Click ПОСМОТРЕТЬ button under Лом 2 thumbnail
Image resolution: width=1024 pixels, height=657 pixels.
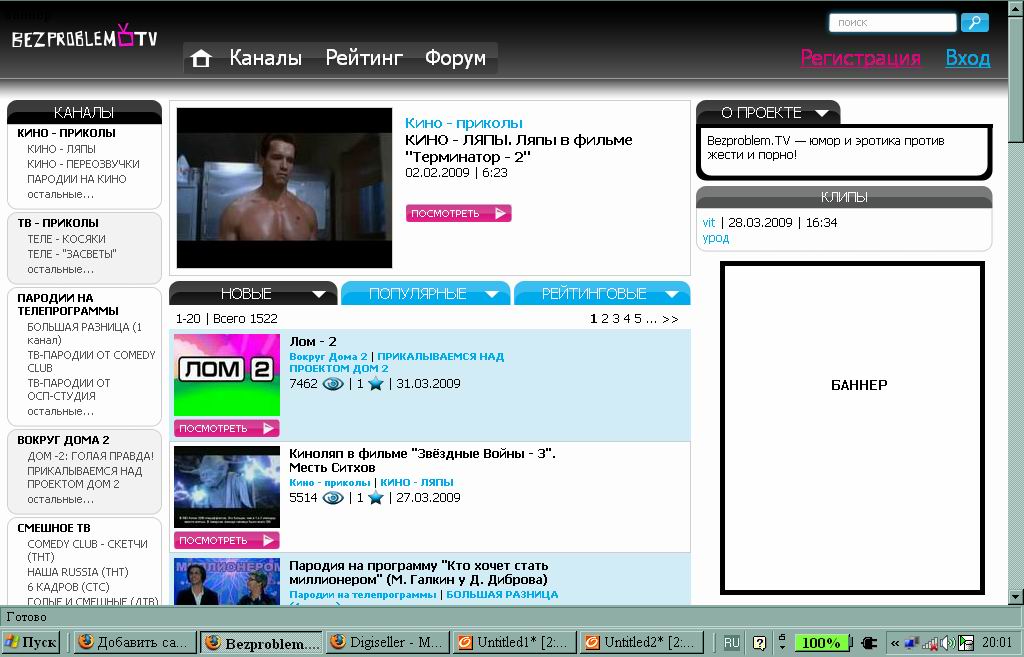pyautogui.click(x=227, y=428)
